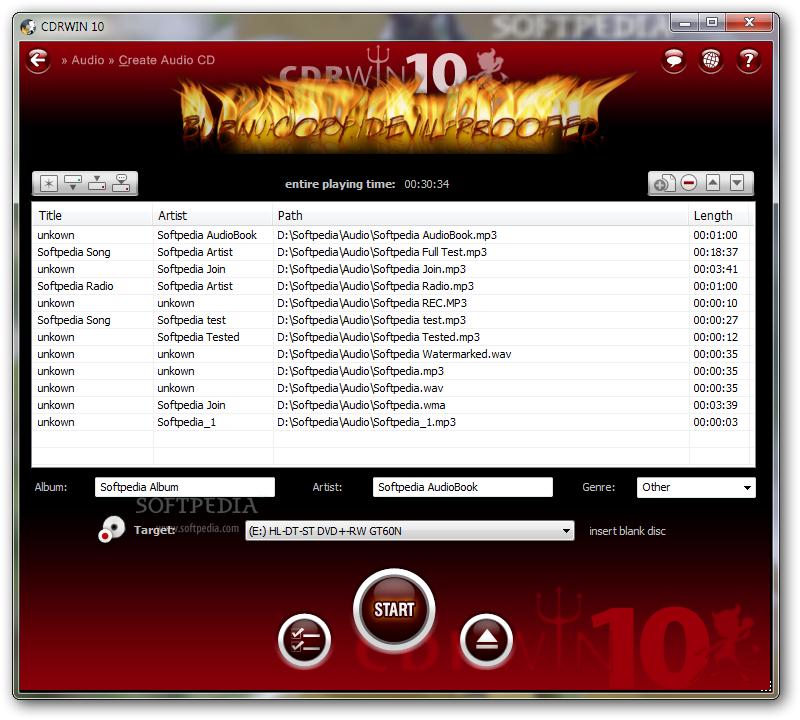Screen dimensions: 800x720
Task: Select the Softpedia.wav path row
Action: 393,388
